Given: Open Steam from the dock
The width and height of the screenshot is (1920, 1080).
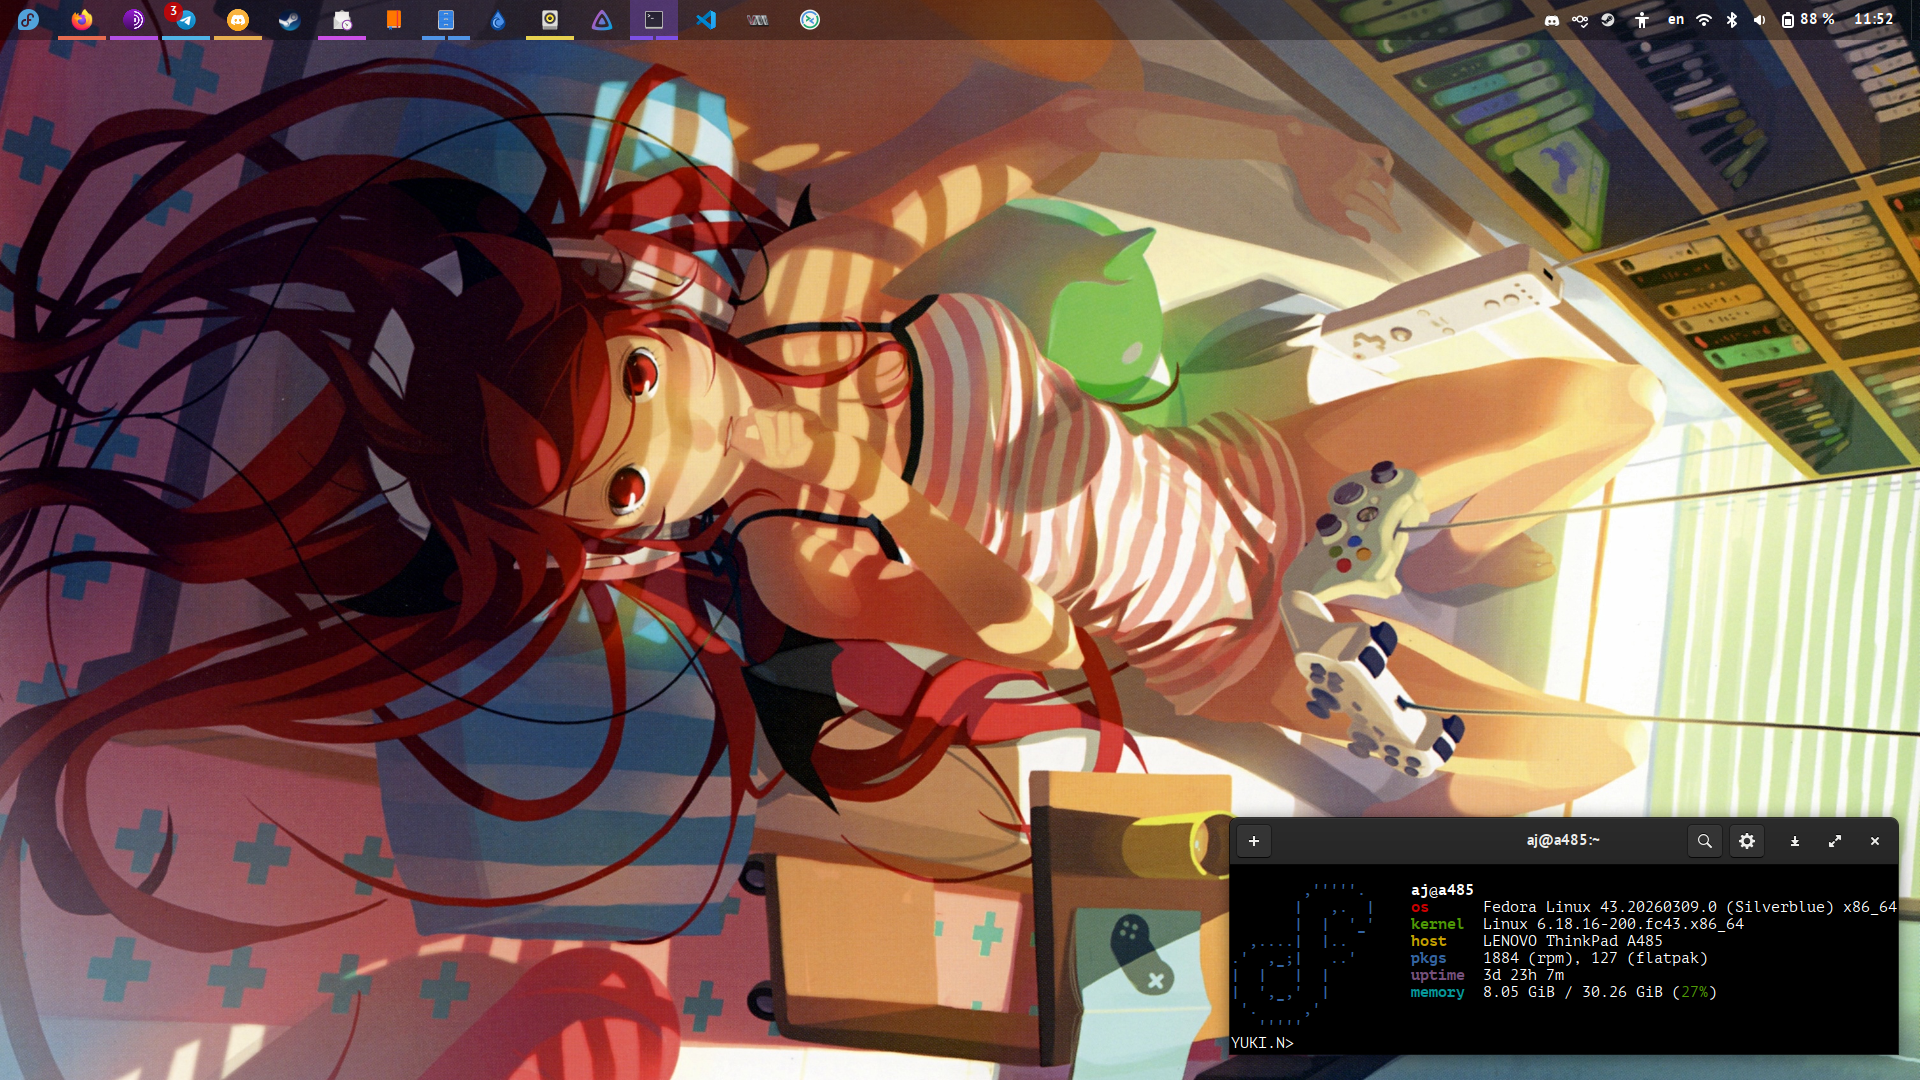Looking at the screenshot, I should click(290, 20).
